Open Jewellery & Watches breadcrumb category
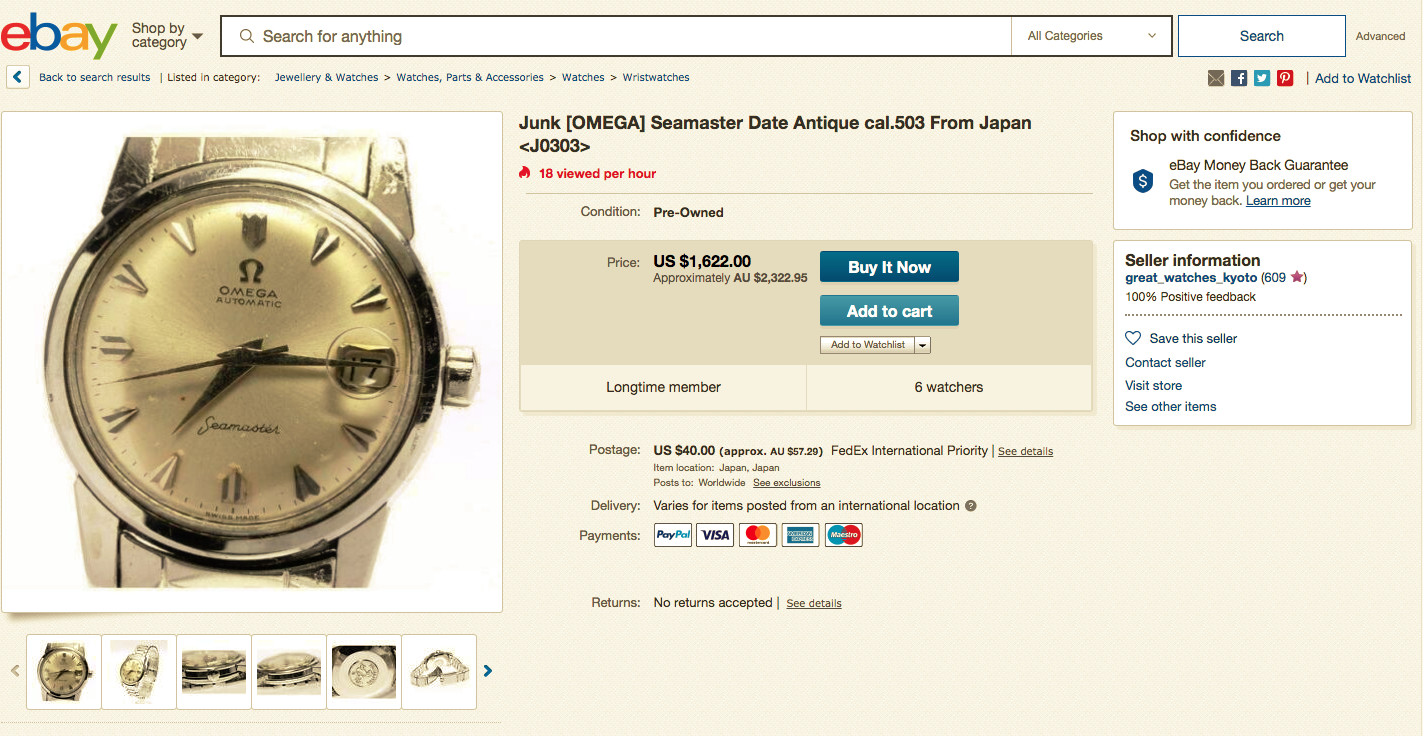 [326, 77]
